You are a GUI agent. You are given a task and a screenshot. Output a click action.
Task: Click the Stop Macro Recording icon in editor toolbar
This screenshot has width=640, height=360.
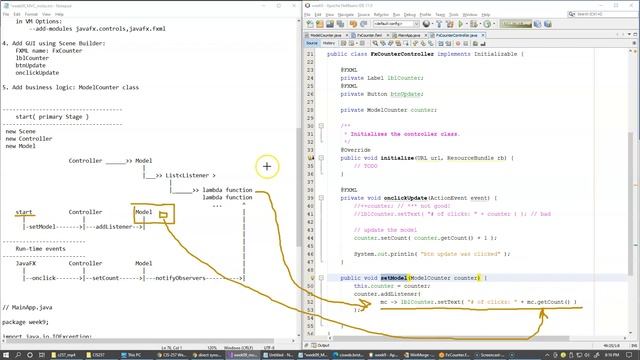(466, 43)
